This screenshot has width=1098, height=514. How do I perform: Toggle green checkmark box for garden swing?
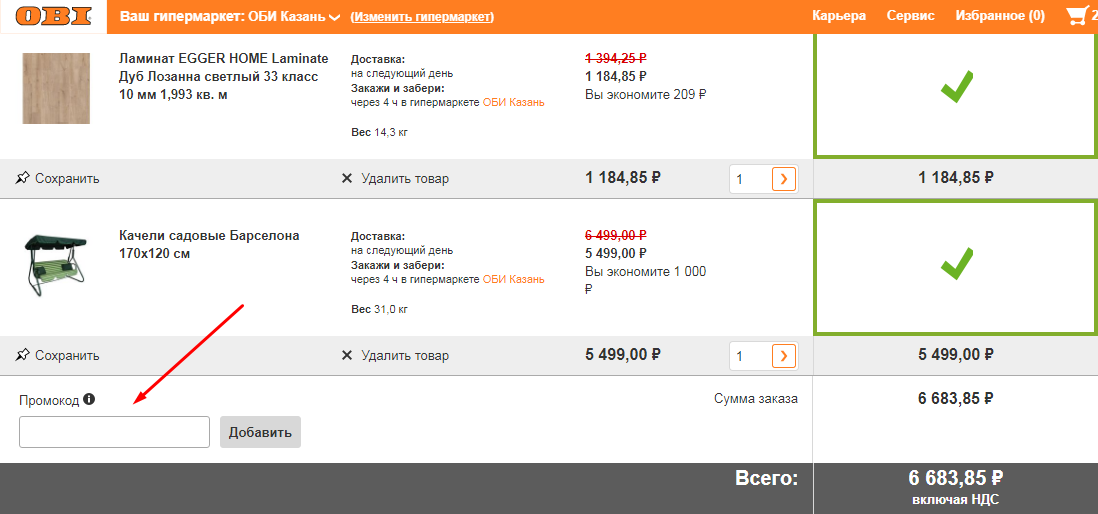[x=957, y=268]
